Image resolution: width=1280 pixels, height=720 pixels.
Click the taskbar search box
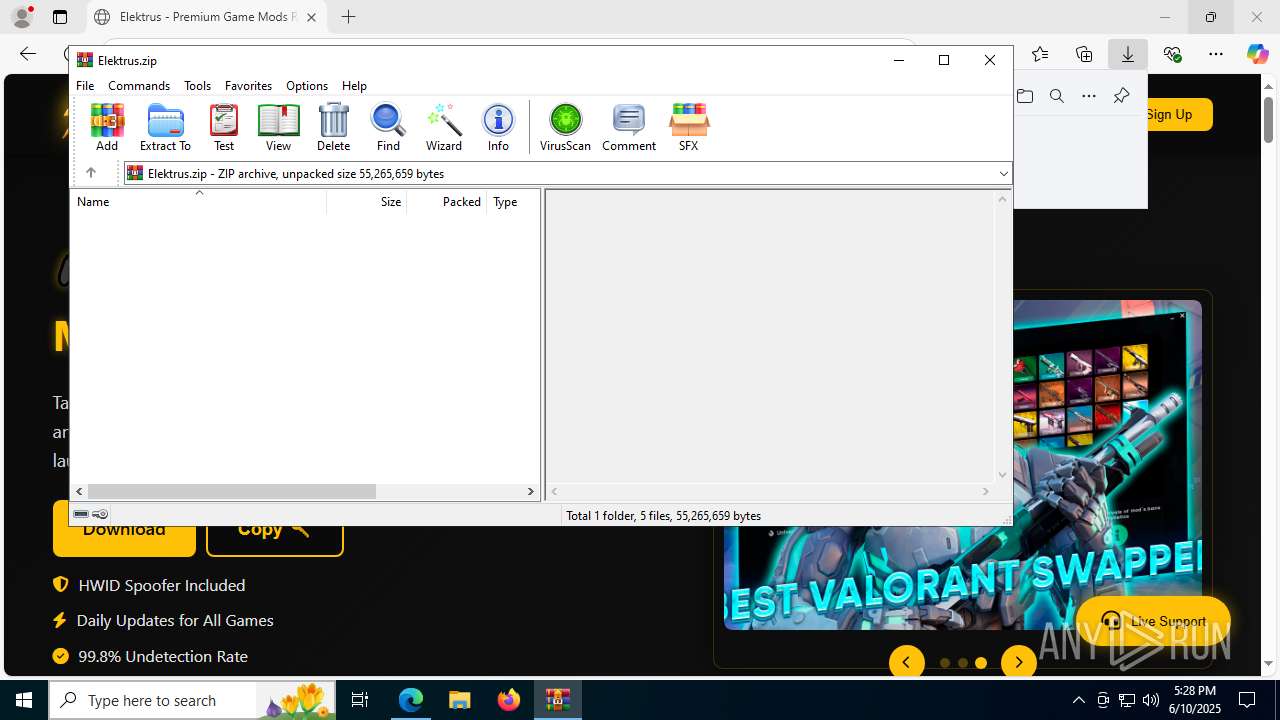click(x=192, y=700)
